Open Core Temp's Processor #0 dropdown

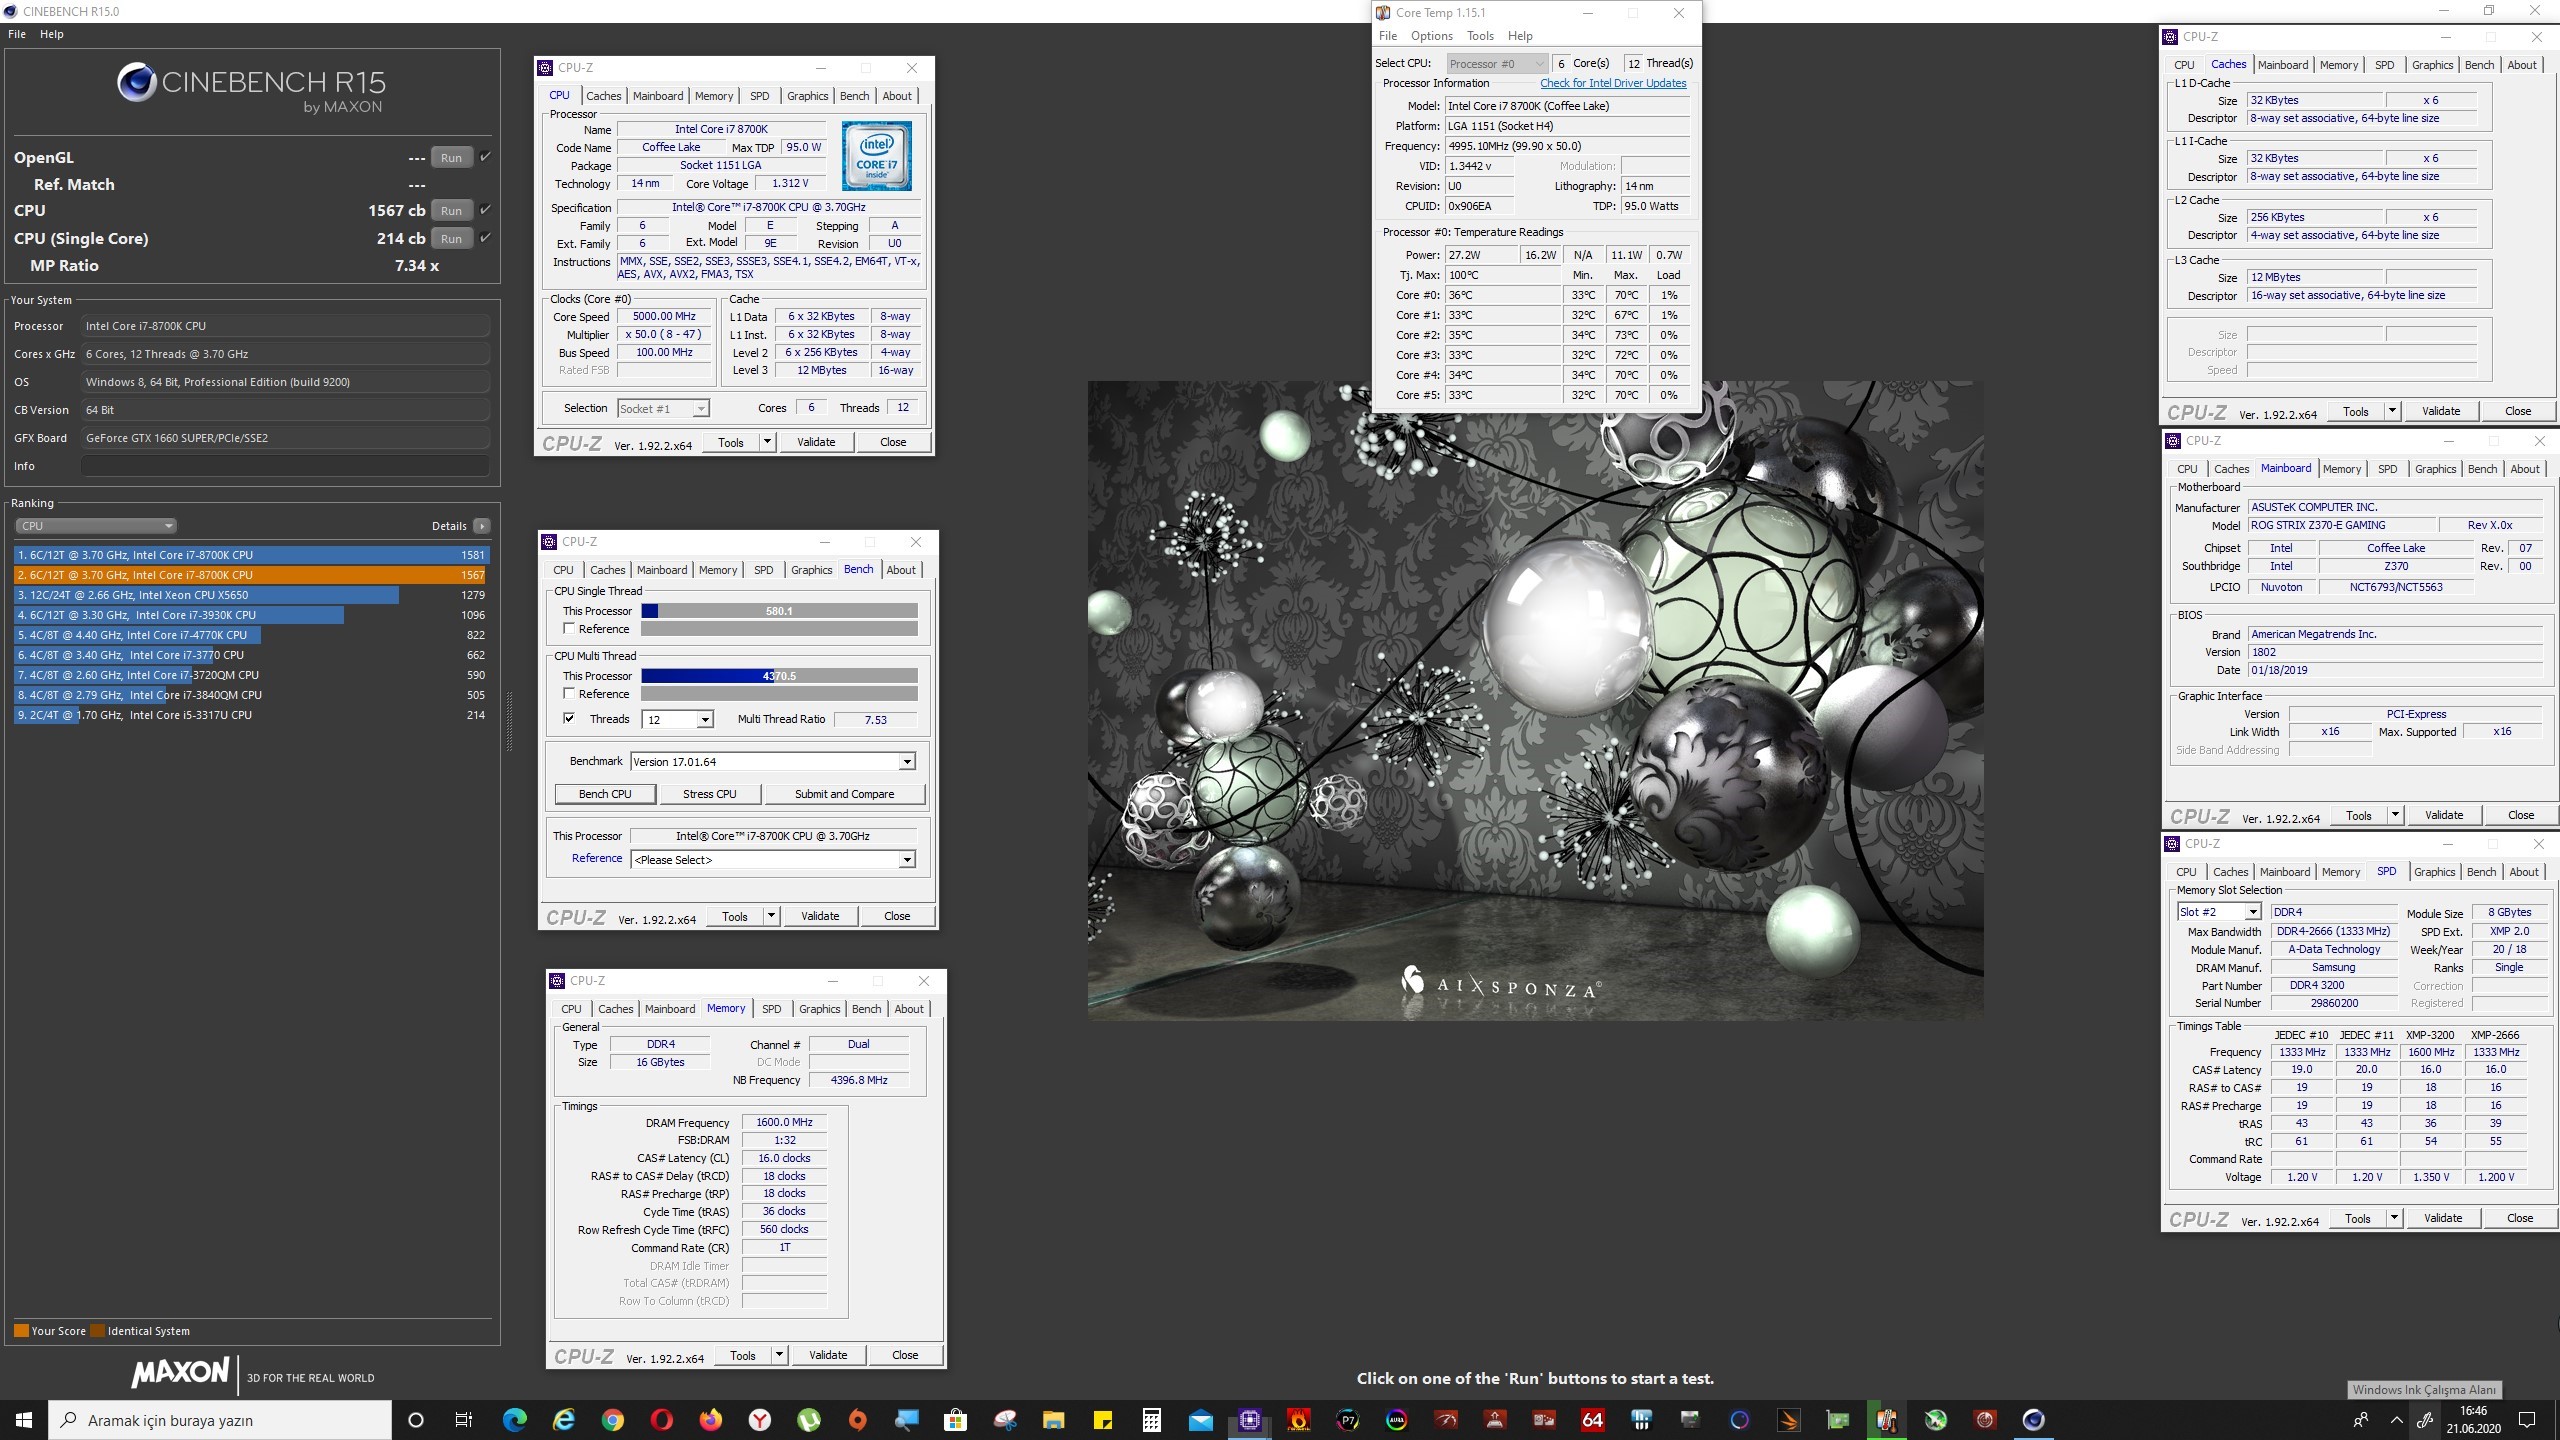1497,64
